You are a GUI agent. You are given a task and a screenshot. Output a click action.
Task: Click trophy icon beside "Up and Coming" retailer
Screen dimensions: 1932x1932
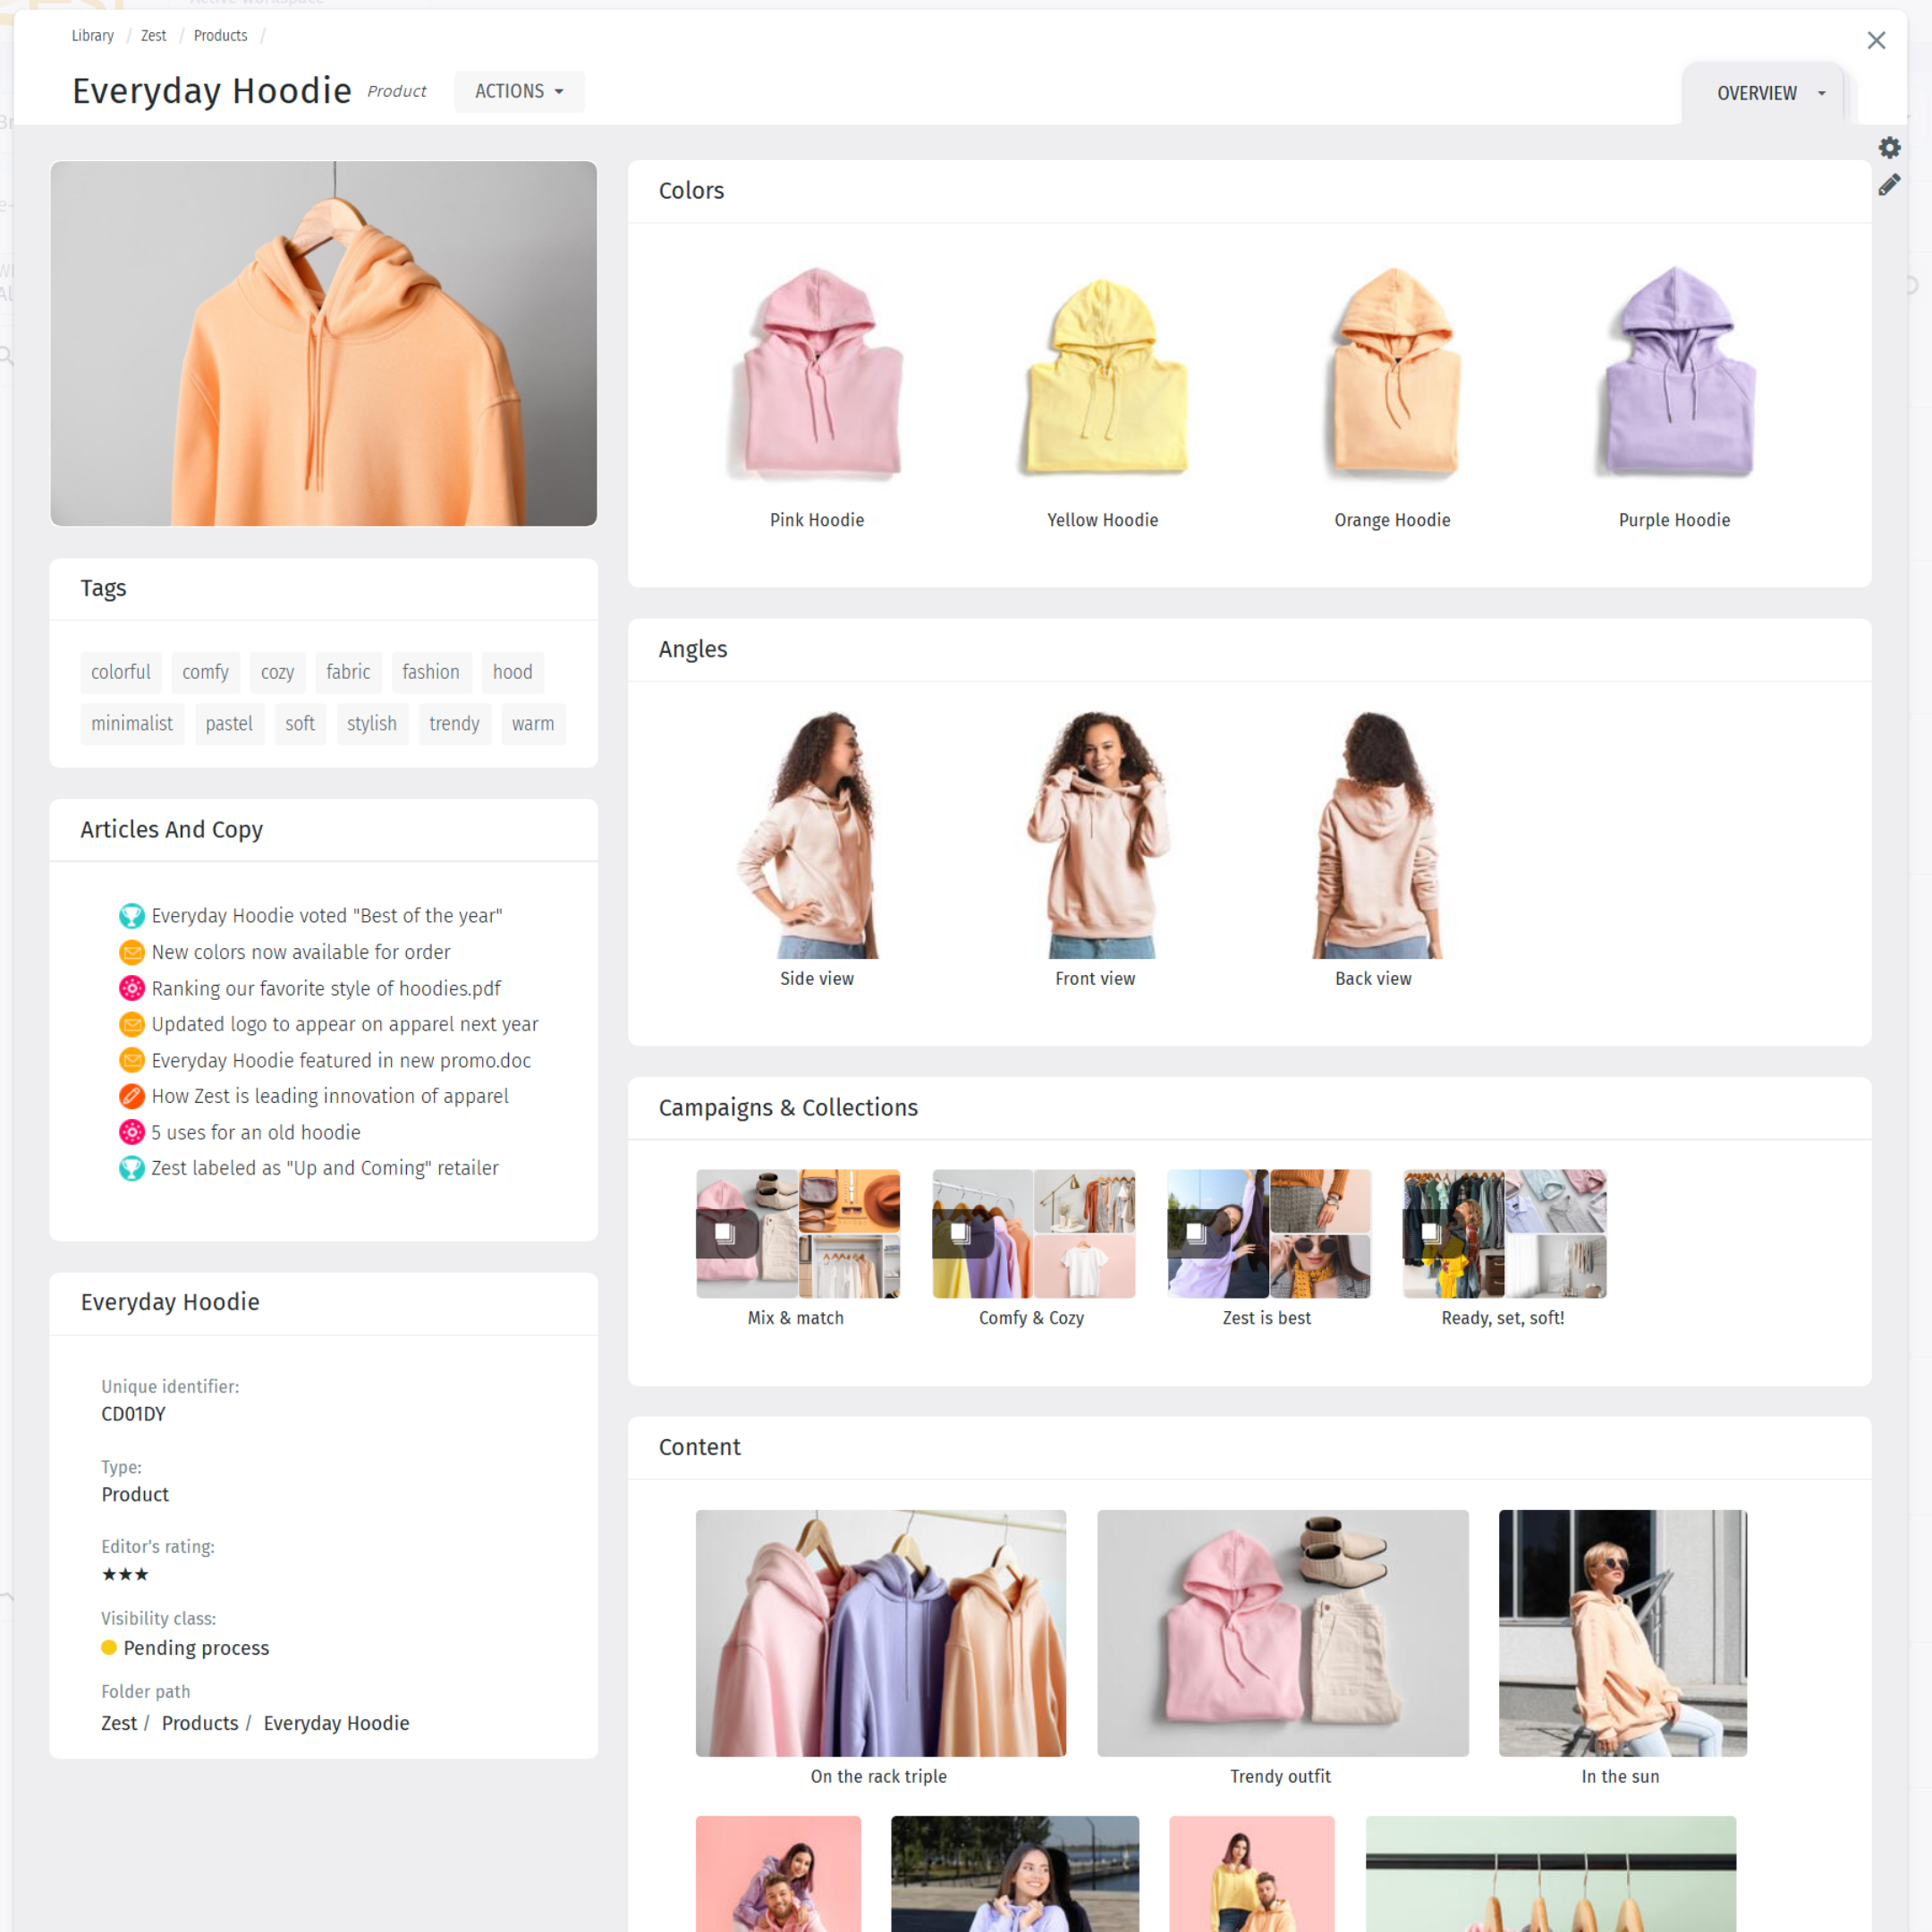131,1168
